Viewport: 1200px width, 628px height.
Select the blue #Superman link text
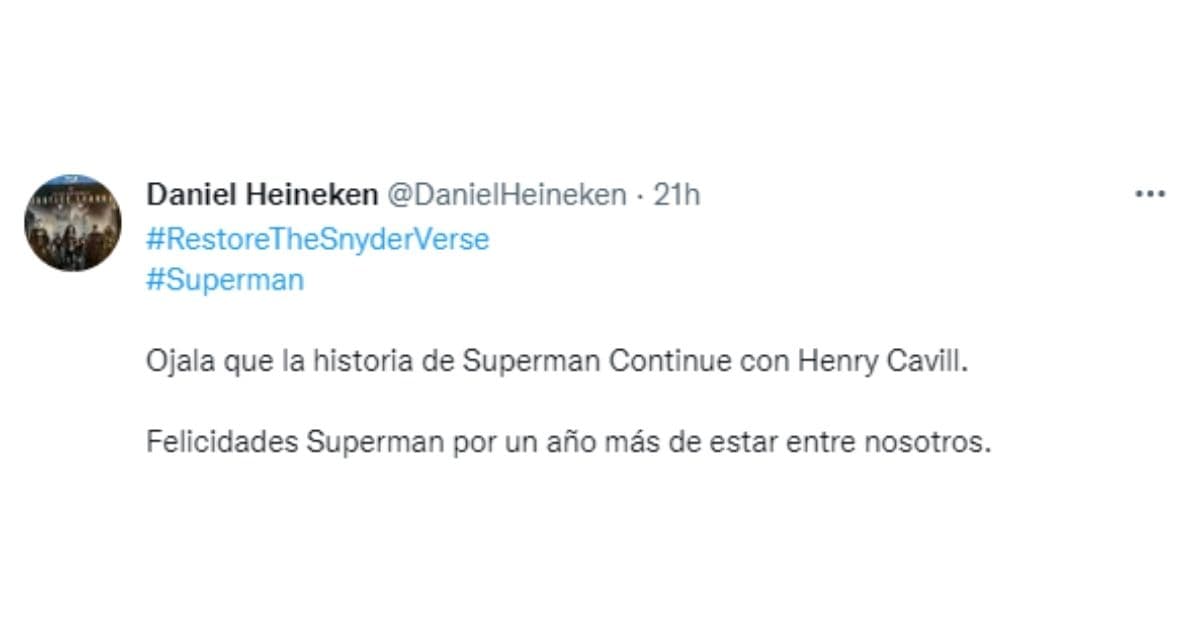point(225,279)
